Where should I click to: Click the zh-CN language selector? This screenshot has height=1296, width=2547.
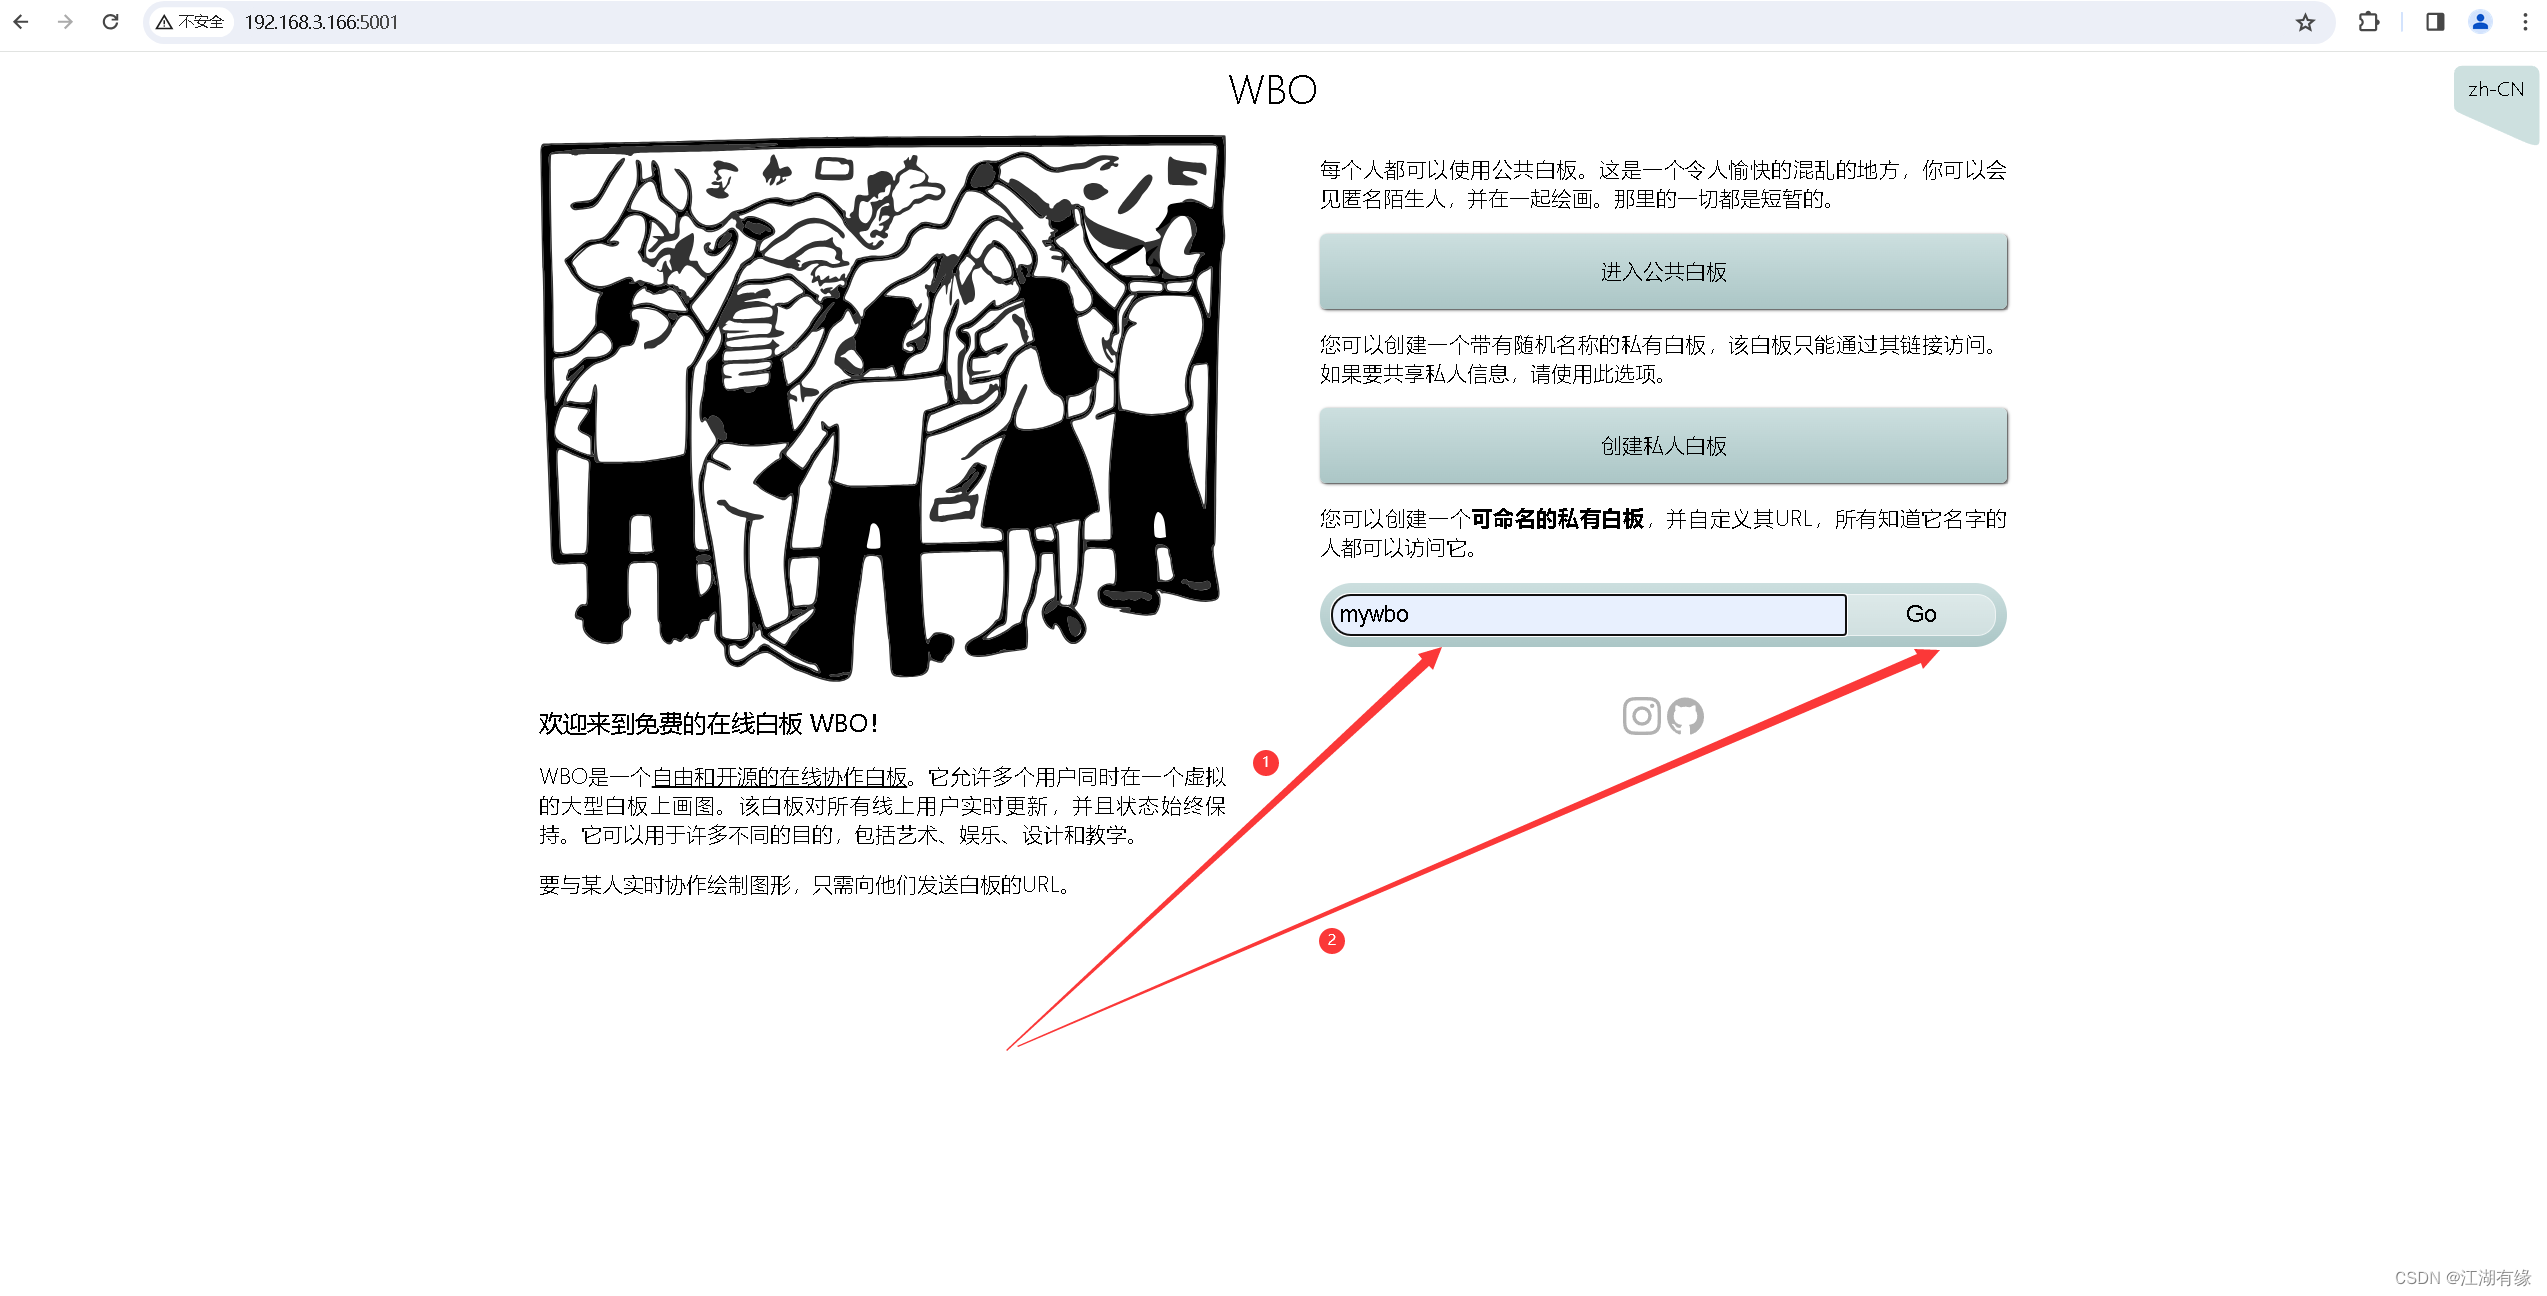2497,91
